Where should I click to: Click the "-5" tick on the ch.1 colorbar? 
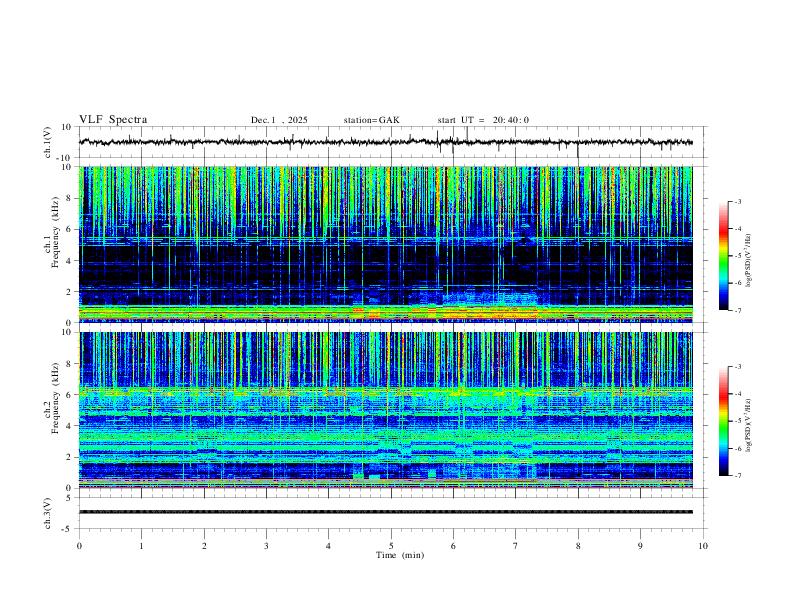click(738, 256)
